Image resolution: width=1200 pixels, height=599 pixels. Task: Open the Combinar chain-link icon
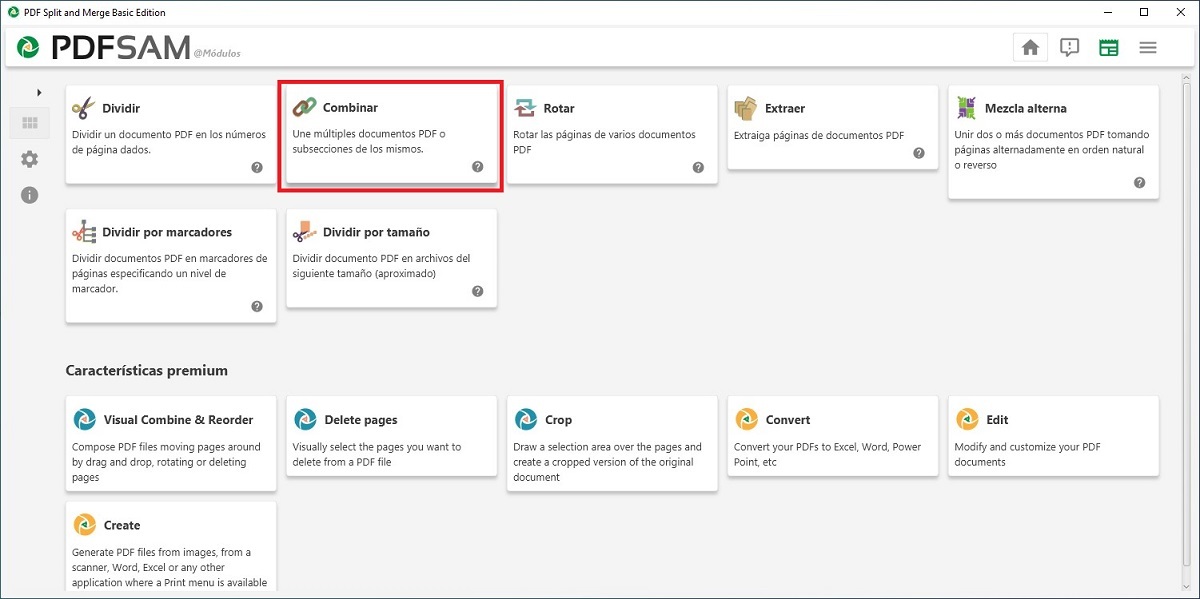[x=304, y=107]
